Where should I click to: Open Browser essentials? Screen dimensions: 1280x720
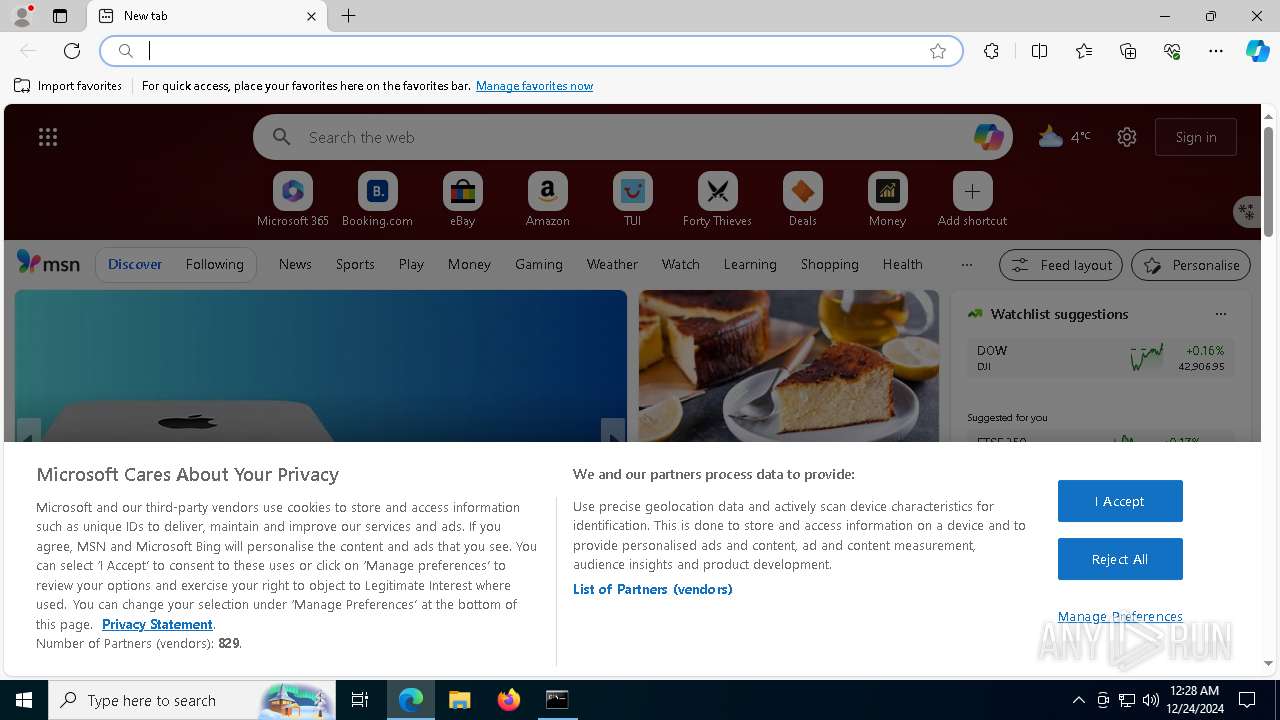[x=1172, y=51]
